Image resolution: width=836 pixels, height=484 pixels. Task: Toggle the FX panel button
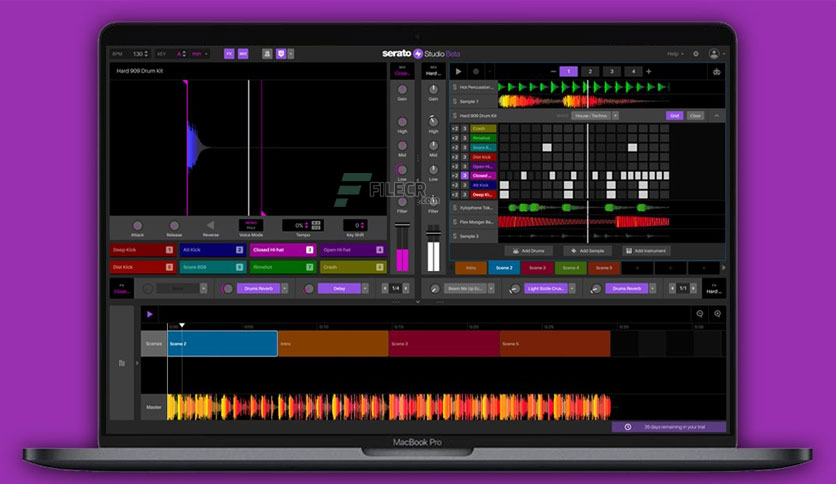click(228, 53)
